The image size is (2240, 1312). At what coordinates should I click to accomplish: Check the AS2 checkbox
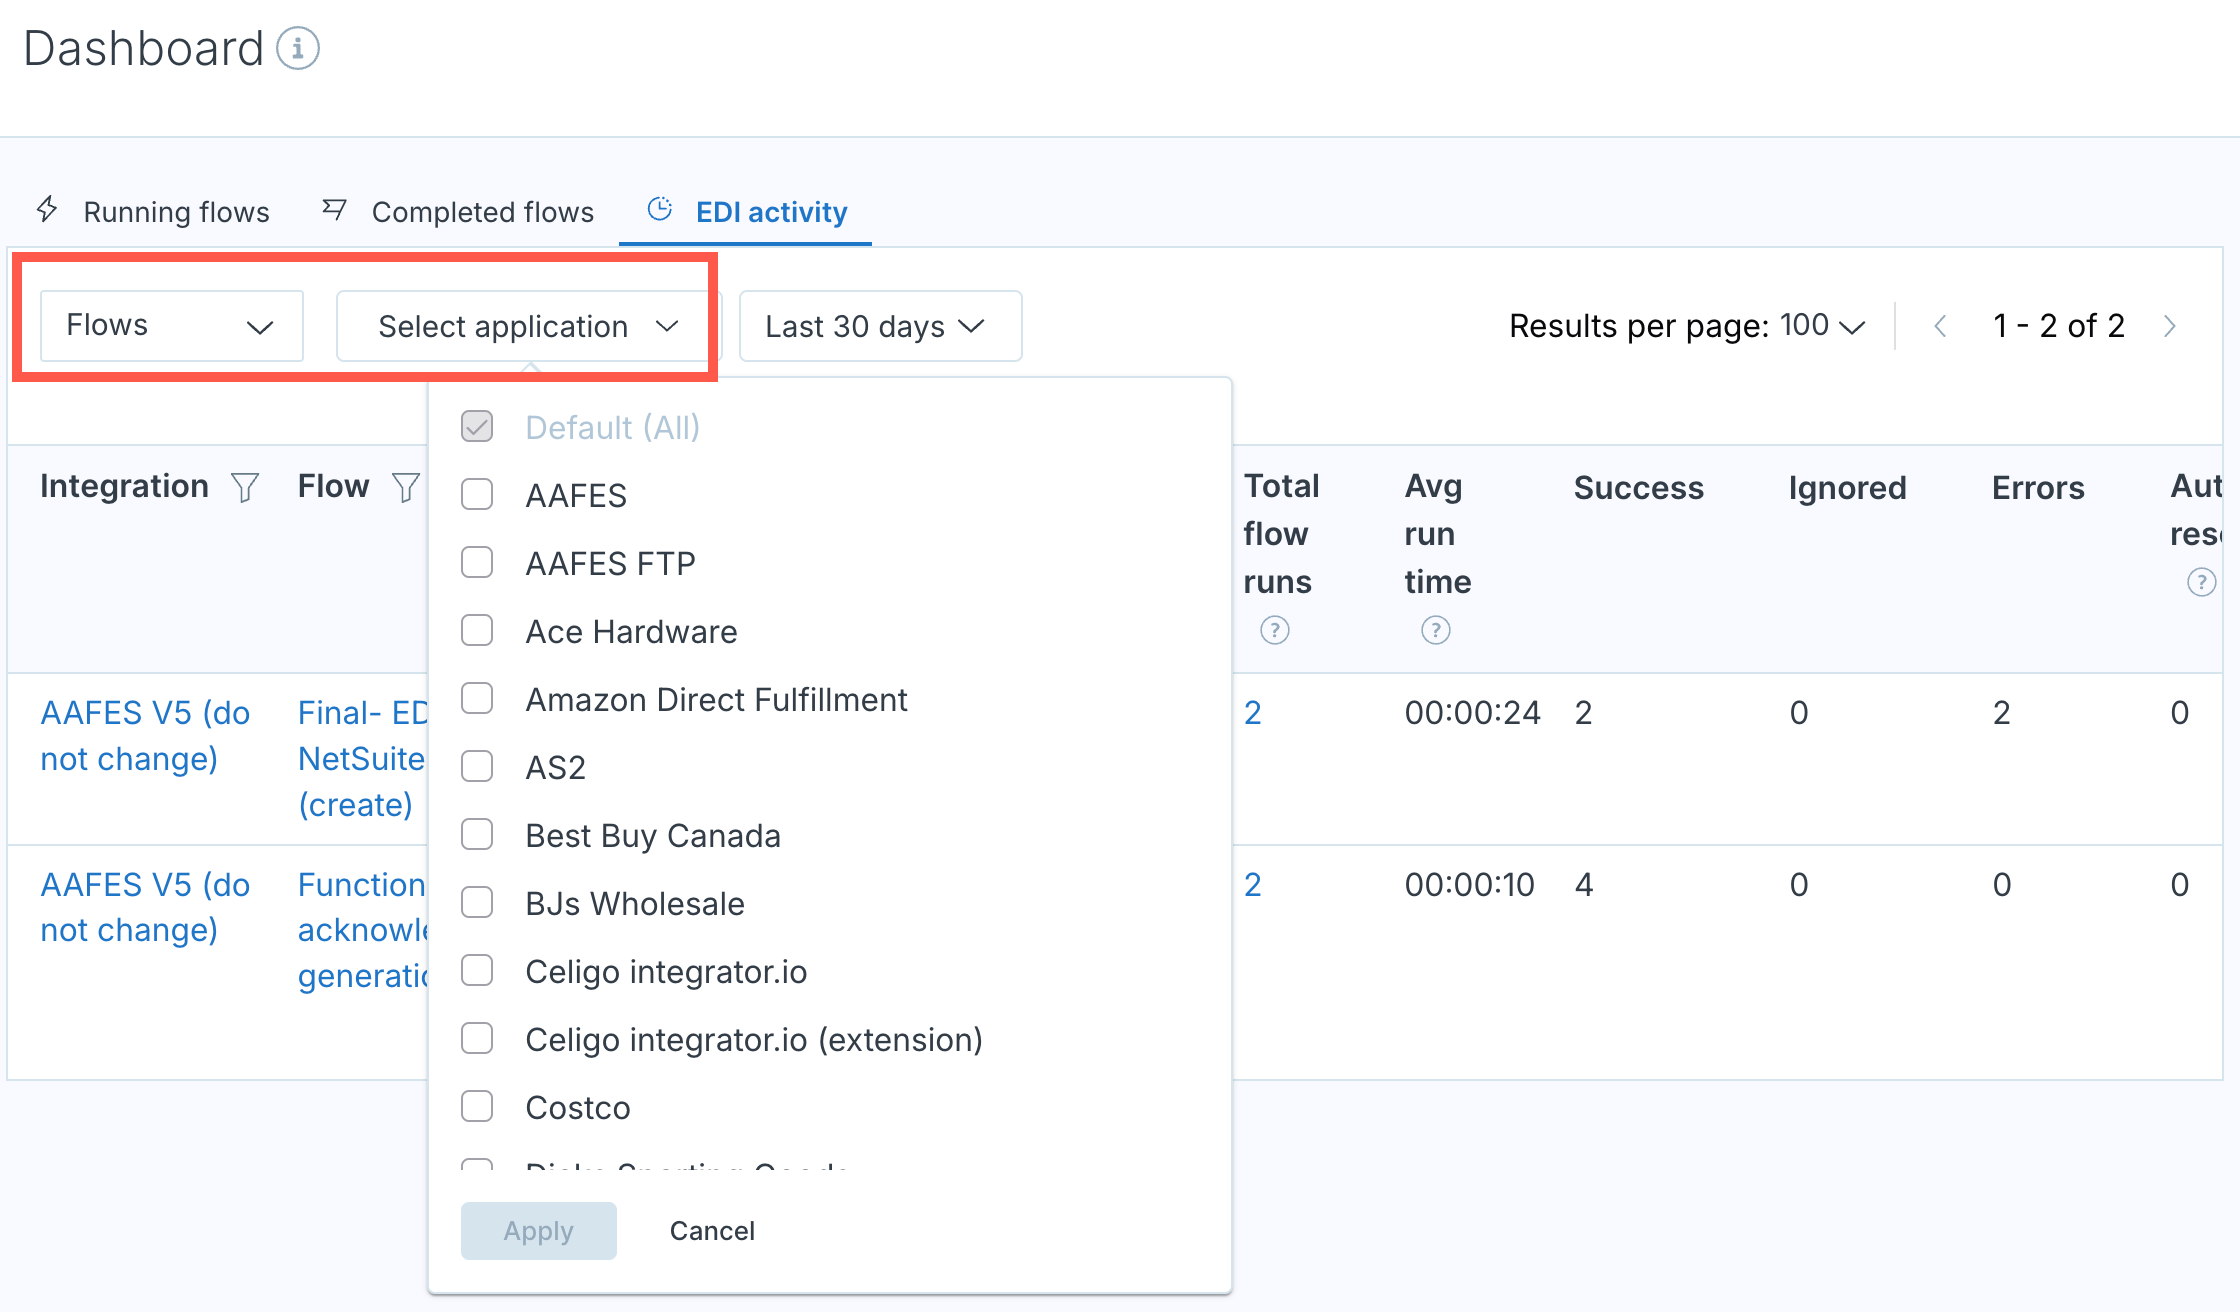(x=477, y=766)
